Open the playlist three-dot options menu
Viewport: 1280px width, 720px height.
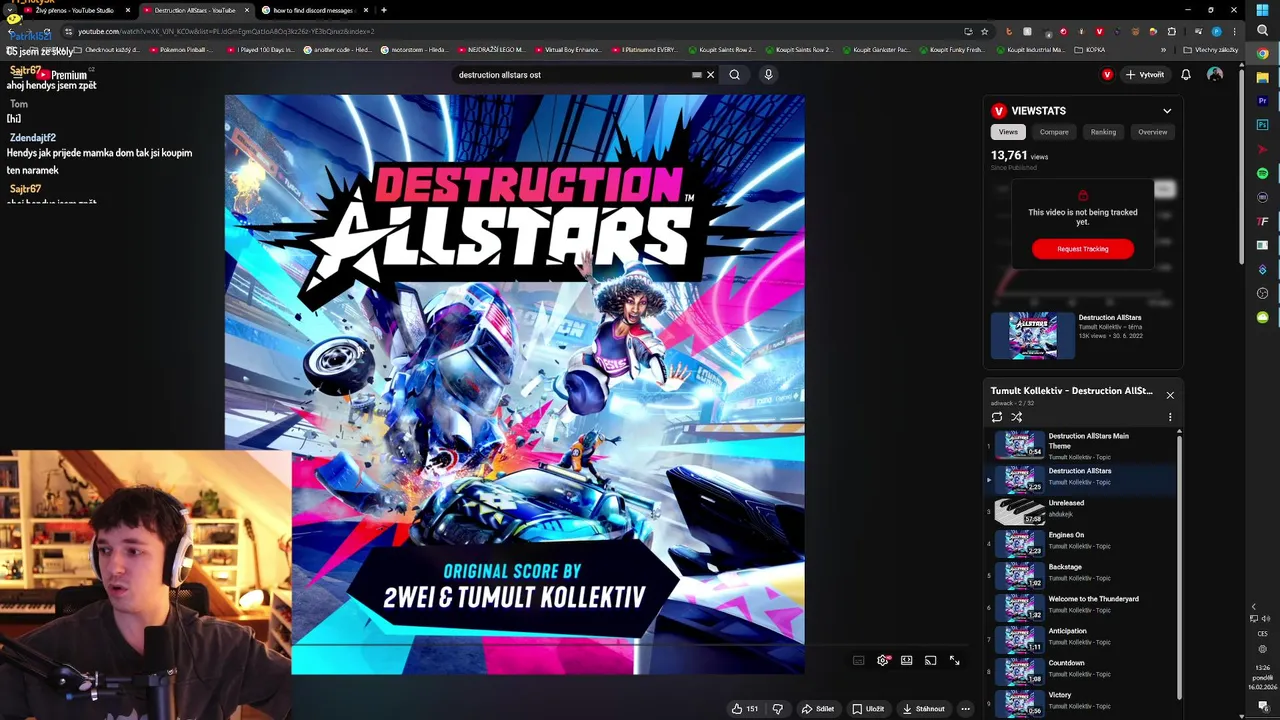point(1170,417)
